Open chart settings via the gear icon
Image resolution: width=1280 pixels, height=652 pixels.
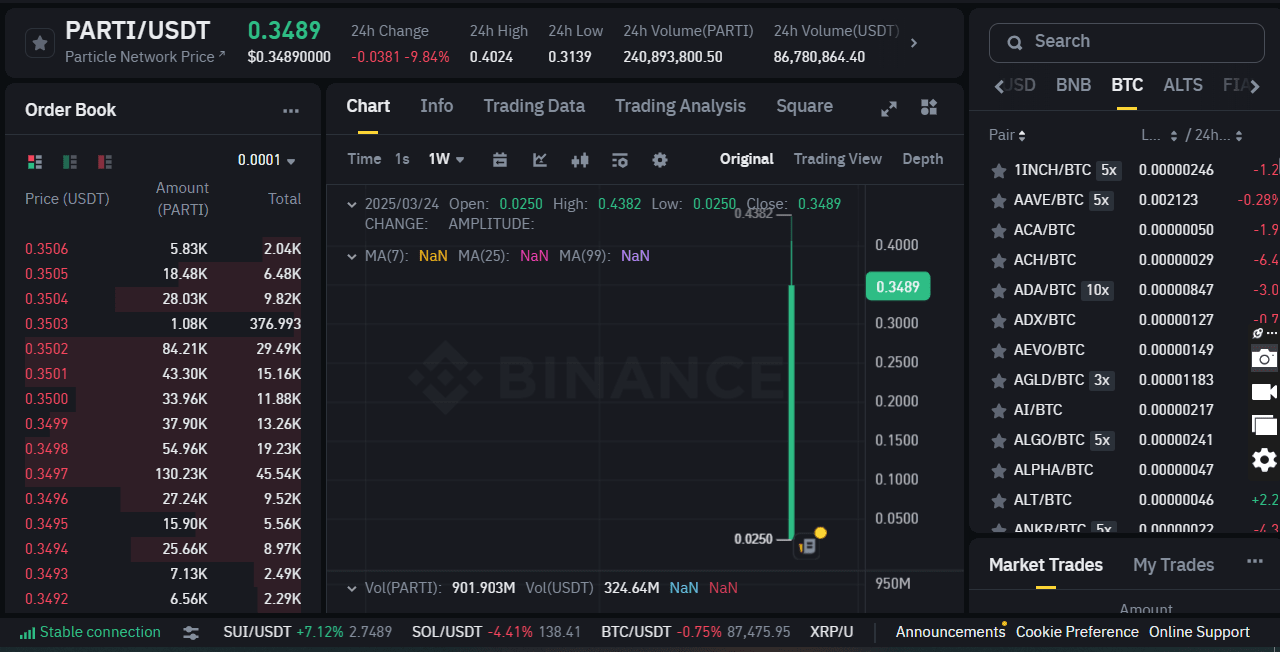pyautogui.click(x=659, y=159)
